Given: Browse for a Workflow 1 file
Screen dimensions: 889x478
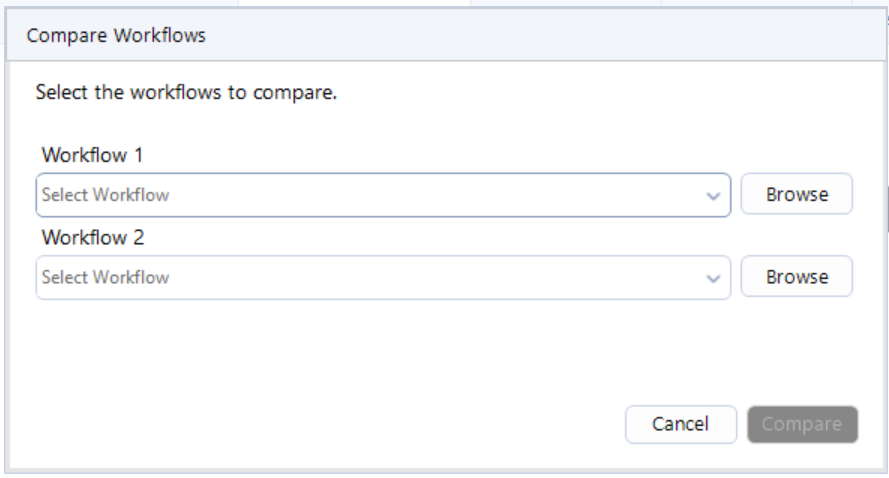Looking at the screenshot, I should pos(796,195).
